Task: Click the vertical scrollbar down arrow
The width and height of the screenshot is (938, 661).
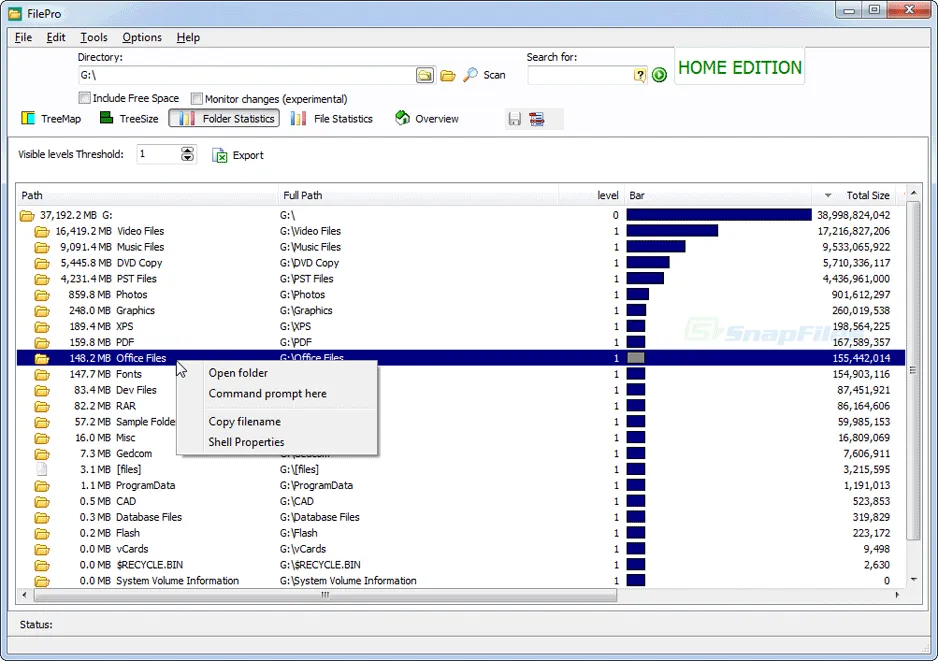Action: [913, 579]
